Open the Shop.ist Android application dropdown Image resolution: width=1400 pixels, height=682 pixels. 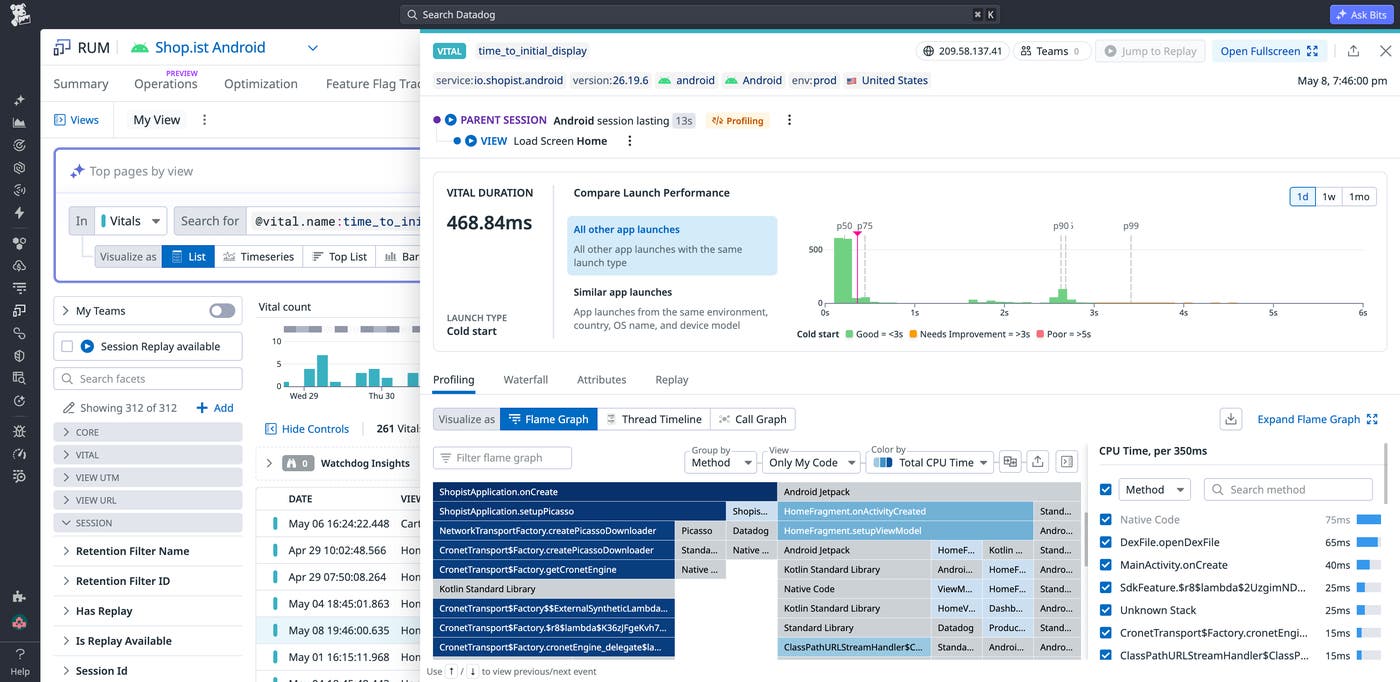coord(312,47)
